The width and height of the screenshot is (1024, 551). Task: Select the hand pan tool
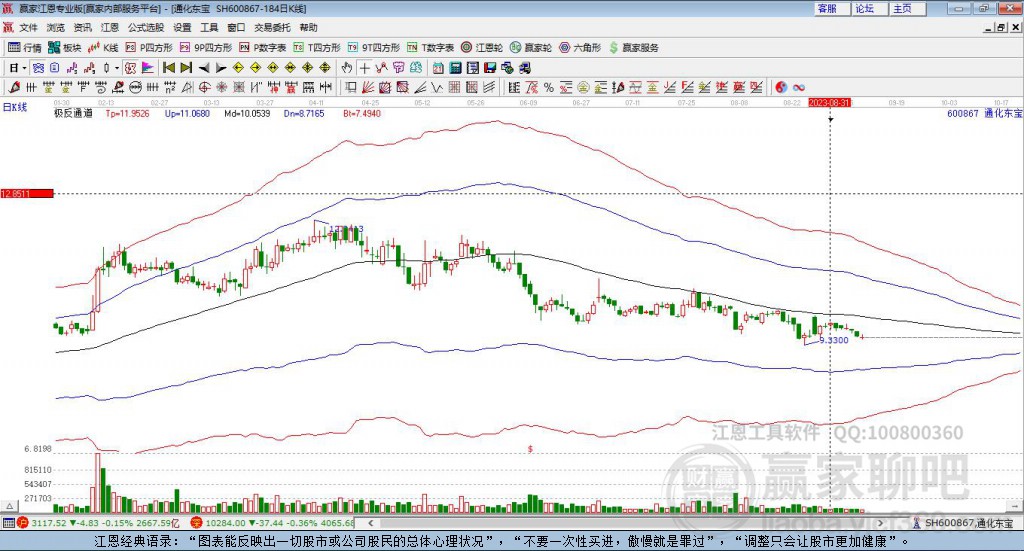click(x=347, y=68)
